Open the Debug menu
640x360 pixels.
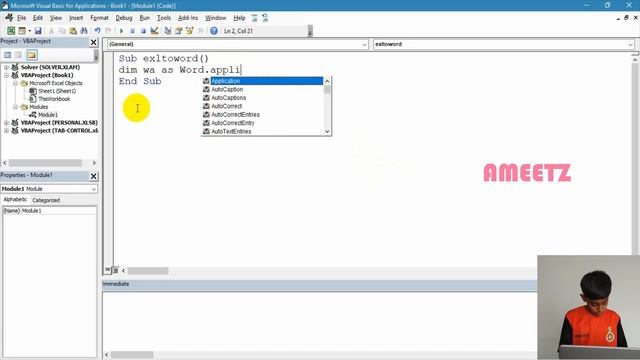[124, 18]
